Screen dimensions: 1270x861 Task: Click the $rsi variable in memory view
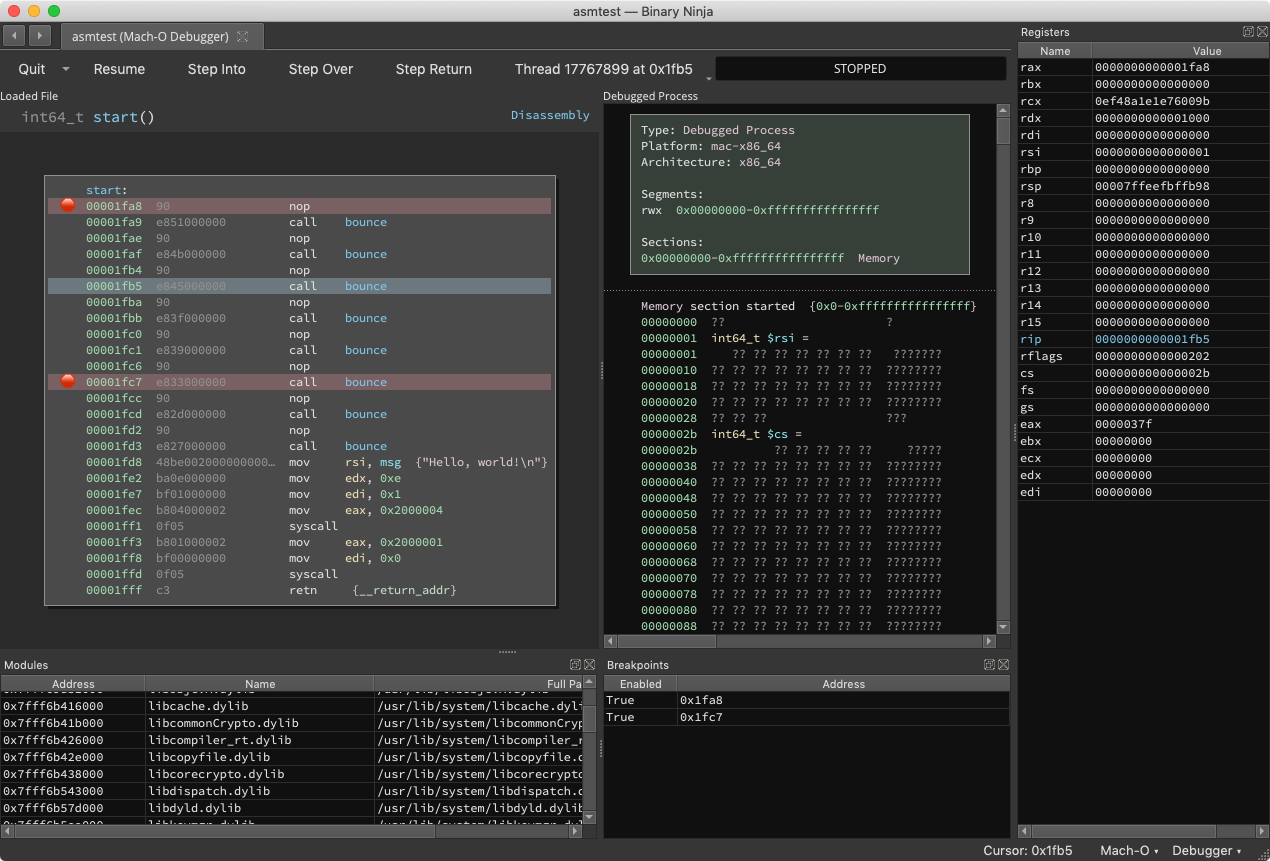pos(781,338)
